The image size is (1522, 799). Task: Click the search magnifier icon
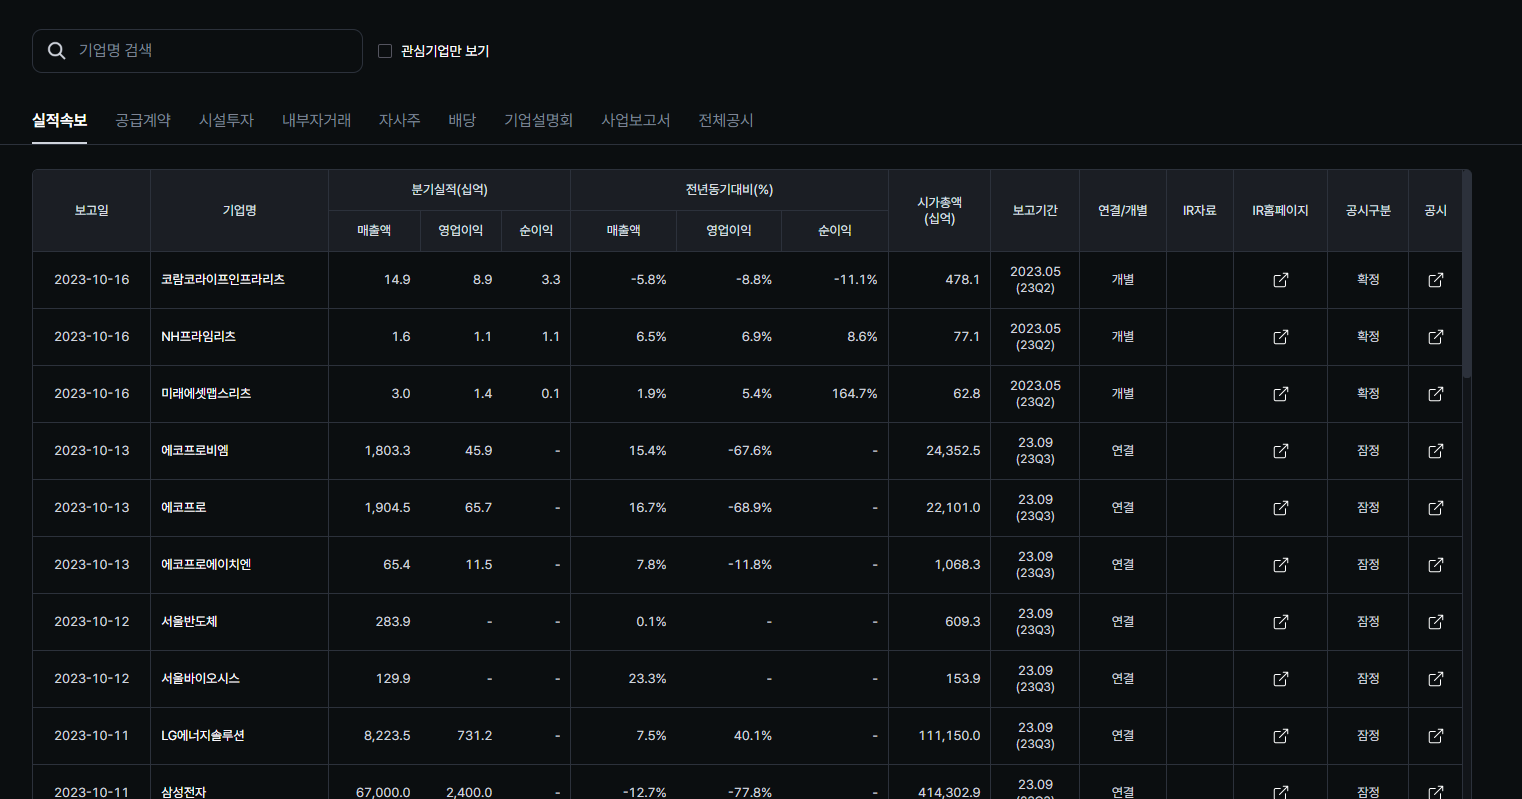click(x=57, y=51)
